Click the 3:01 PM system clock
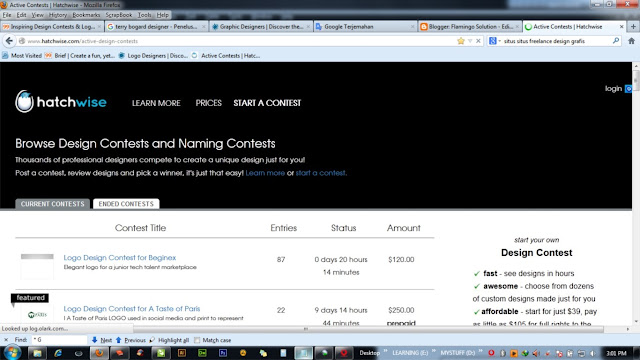640x360 pixels. tap(616, 353)
